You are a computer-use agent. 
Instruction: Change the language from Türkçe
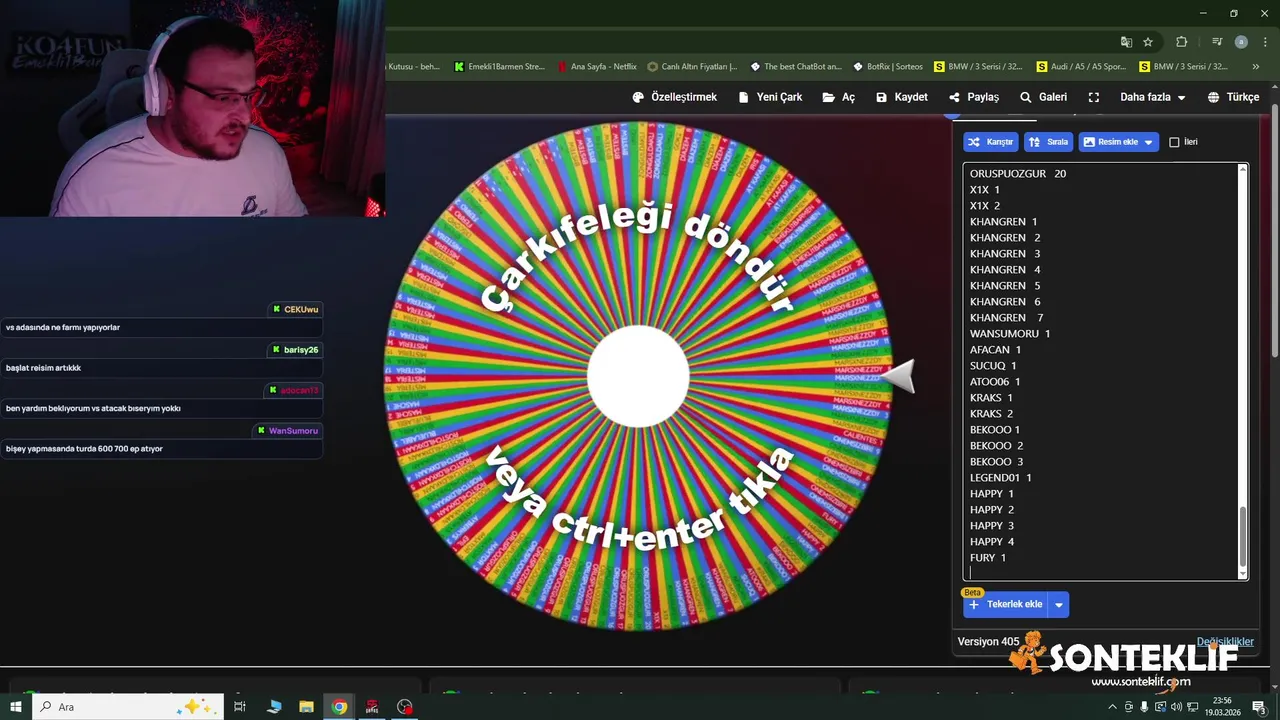1233,97
